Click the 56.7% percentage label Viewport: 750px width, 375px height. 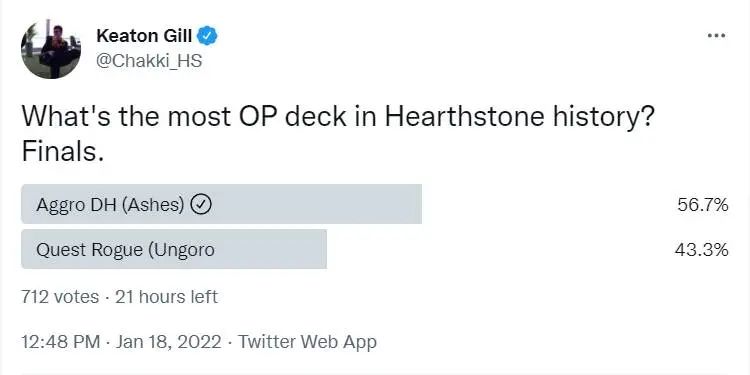[x=703, y=205]
